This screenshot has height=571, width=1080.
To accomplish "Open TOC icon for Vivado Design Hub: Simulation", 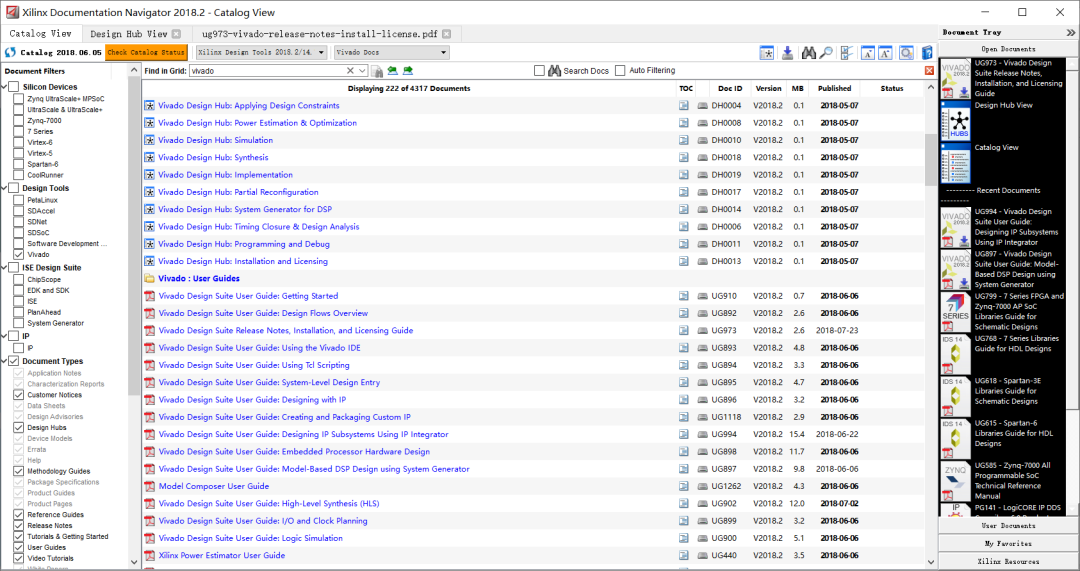I will (x=683, y=140).
